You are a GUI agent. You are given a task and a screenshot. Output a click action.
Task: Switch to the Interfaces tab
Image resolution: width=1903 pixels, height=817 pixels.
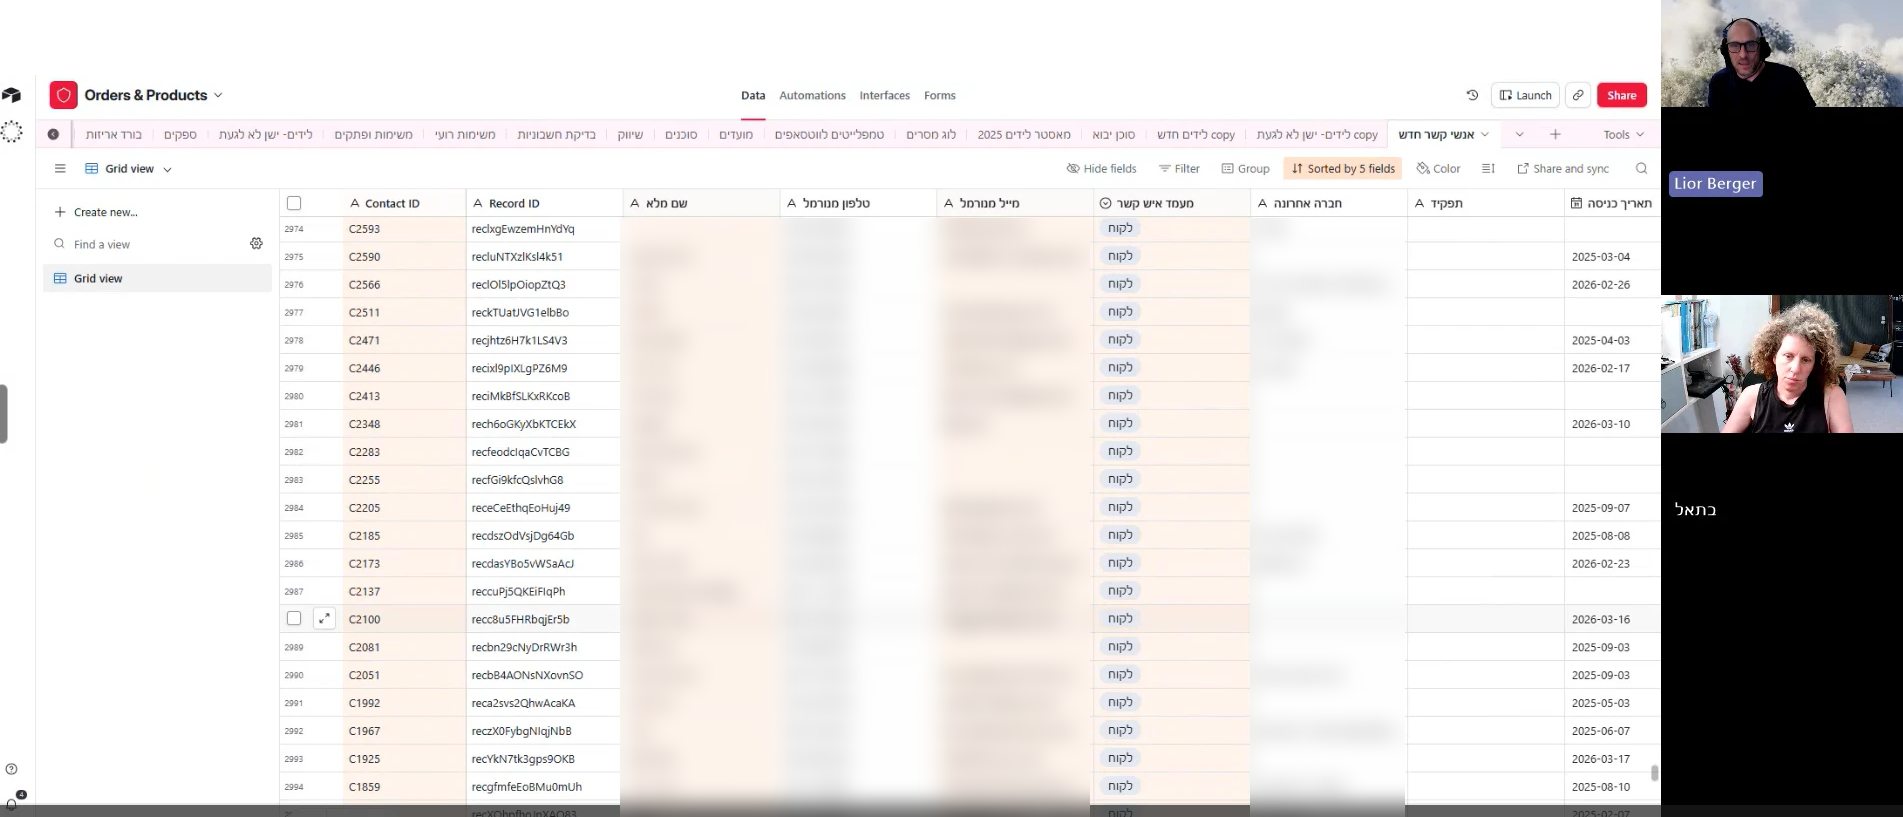point(885,95)
